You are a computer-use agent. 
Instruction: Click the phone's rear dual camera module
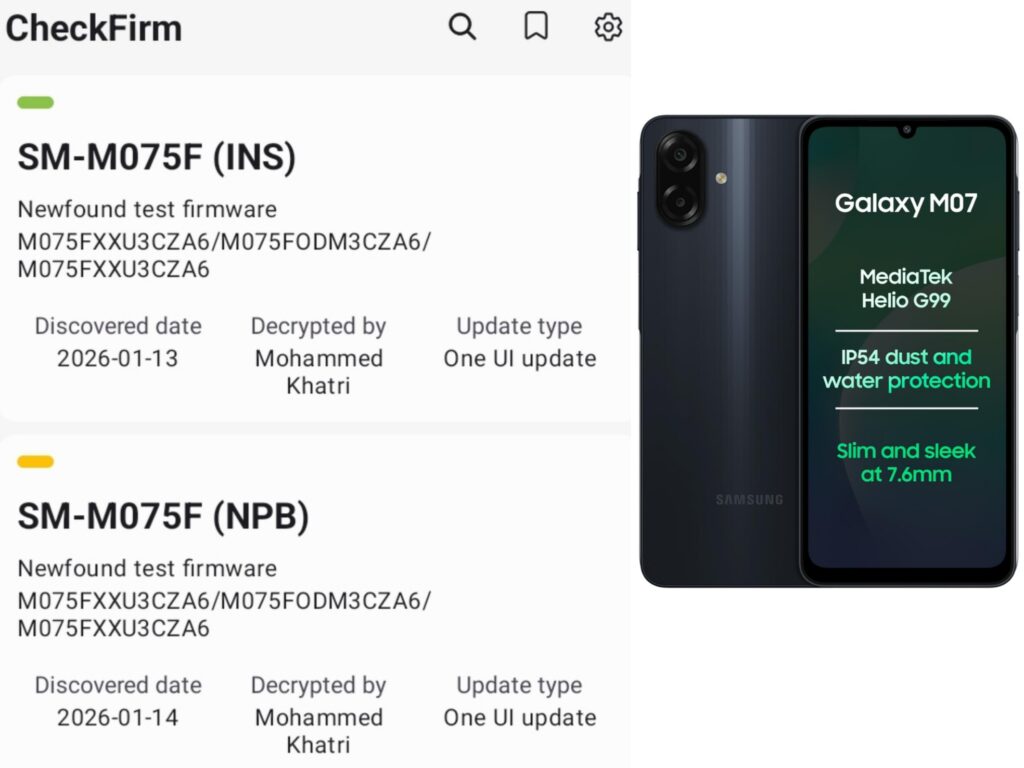coord(680,178)
